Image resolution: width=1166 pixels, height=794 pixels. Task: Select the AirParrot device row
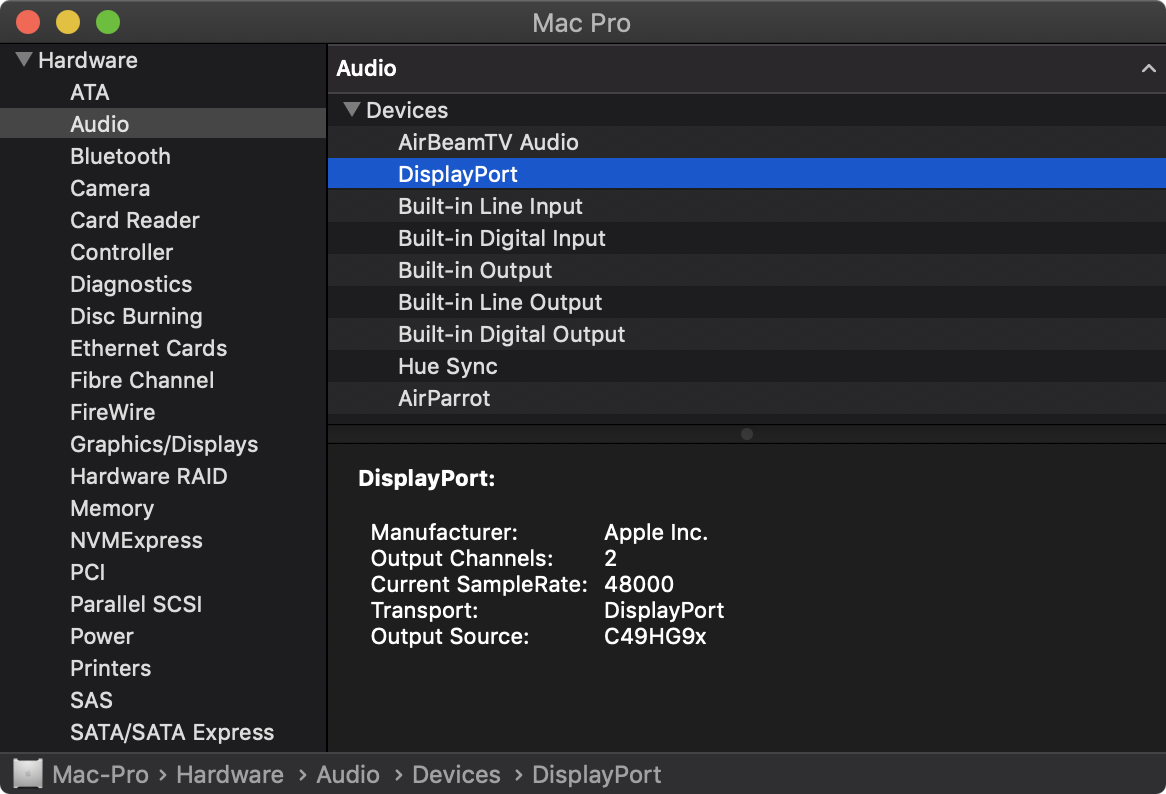(x=444, y=398)
